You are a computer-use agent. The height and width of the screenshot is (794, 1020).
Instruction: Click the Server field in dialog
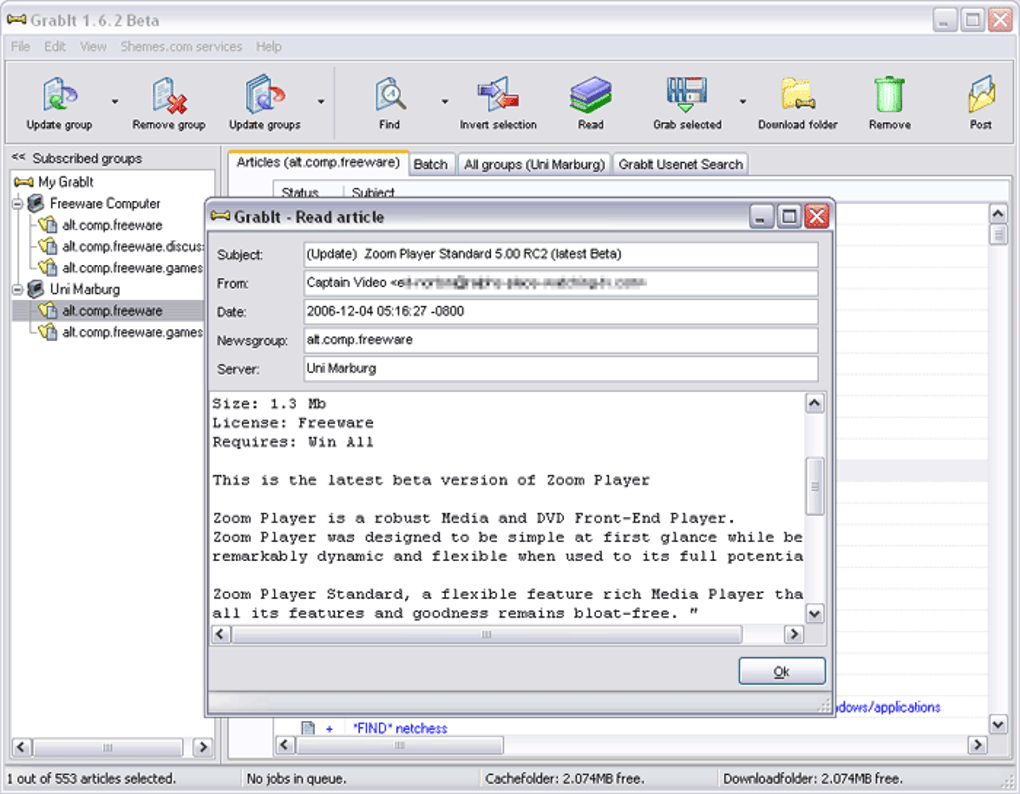pos(561,369)
